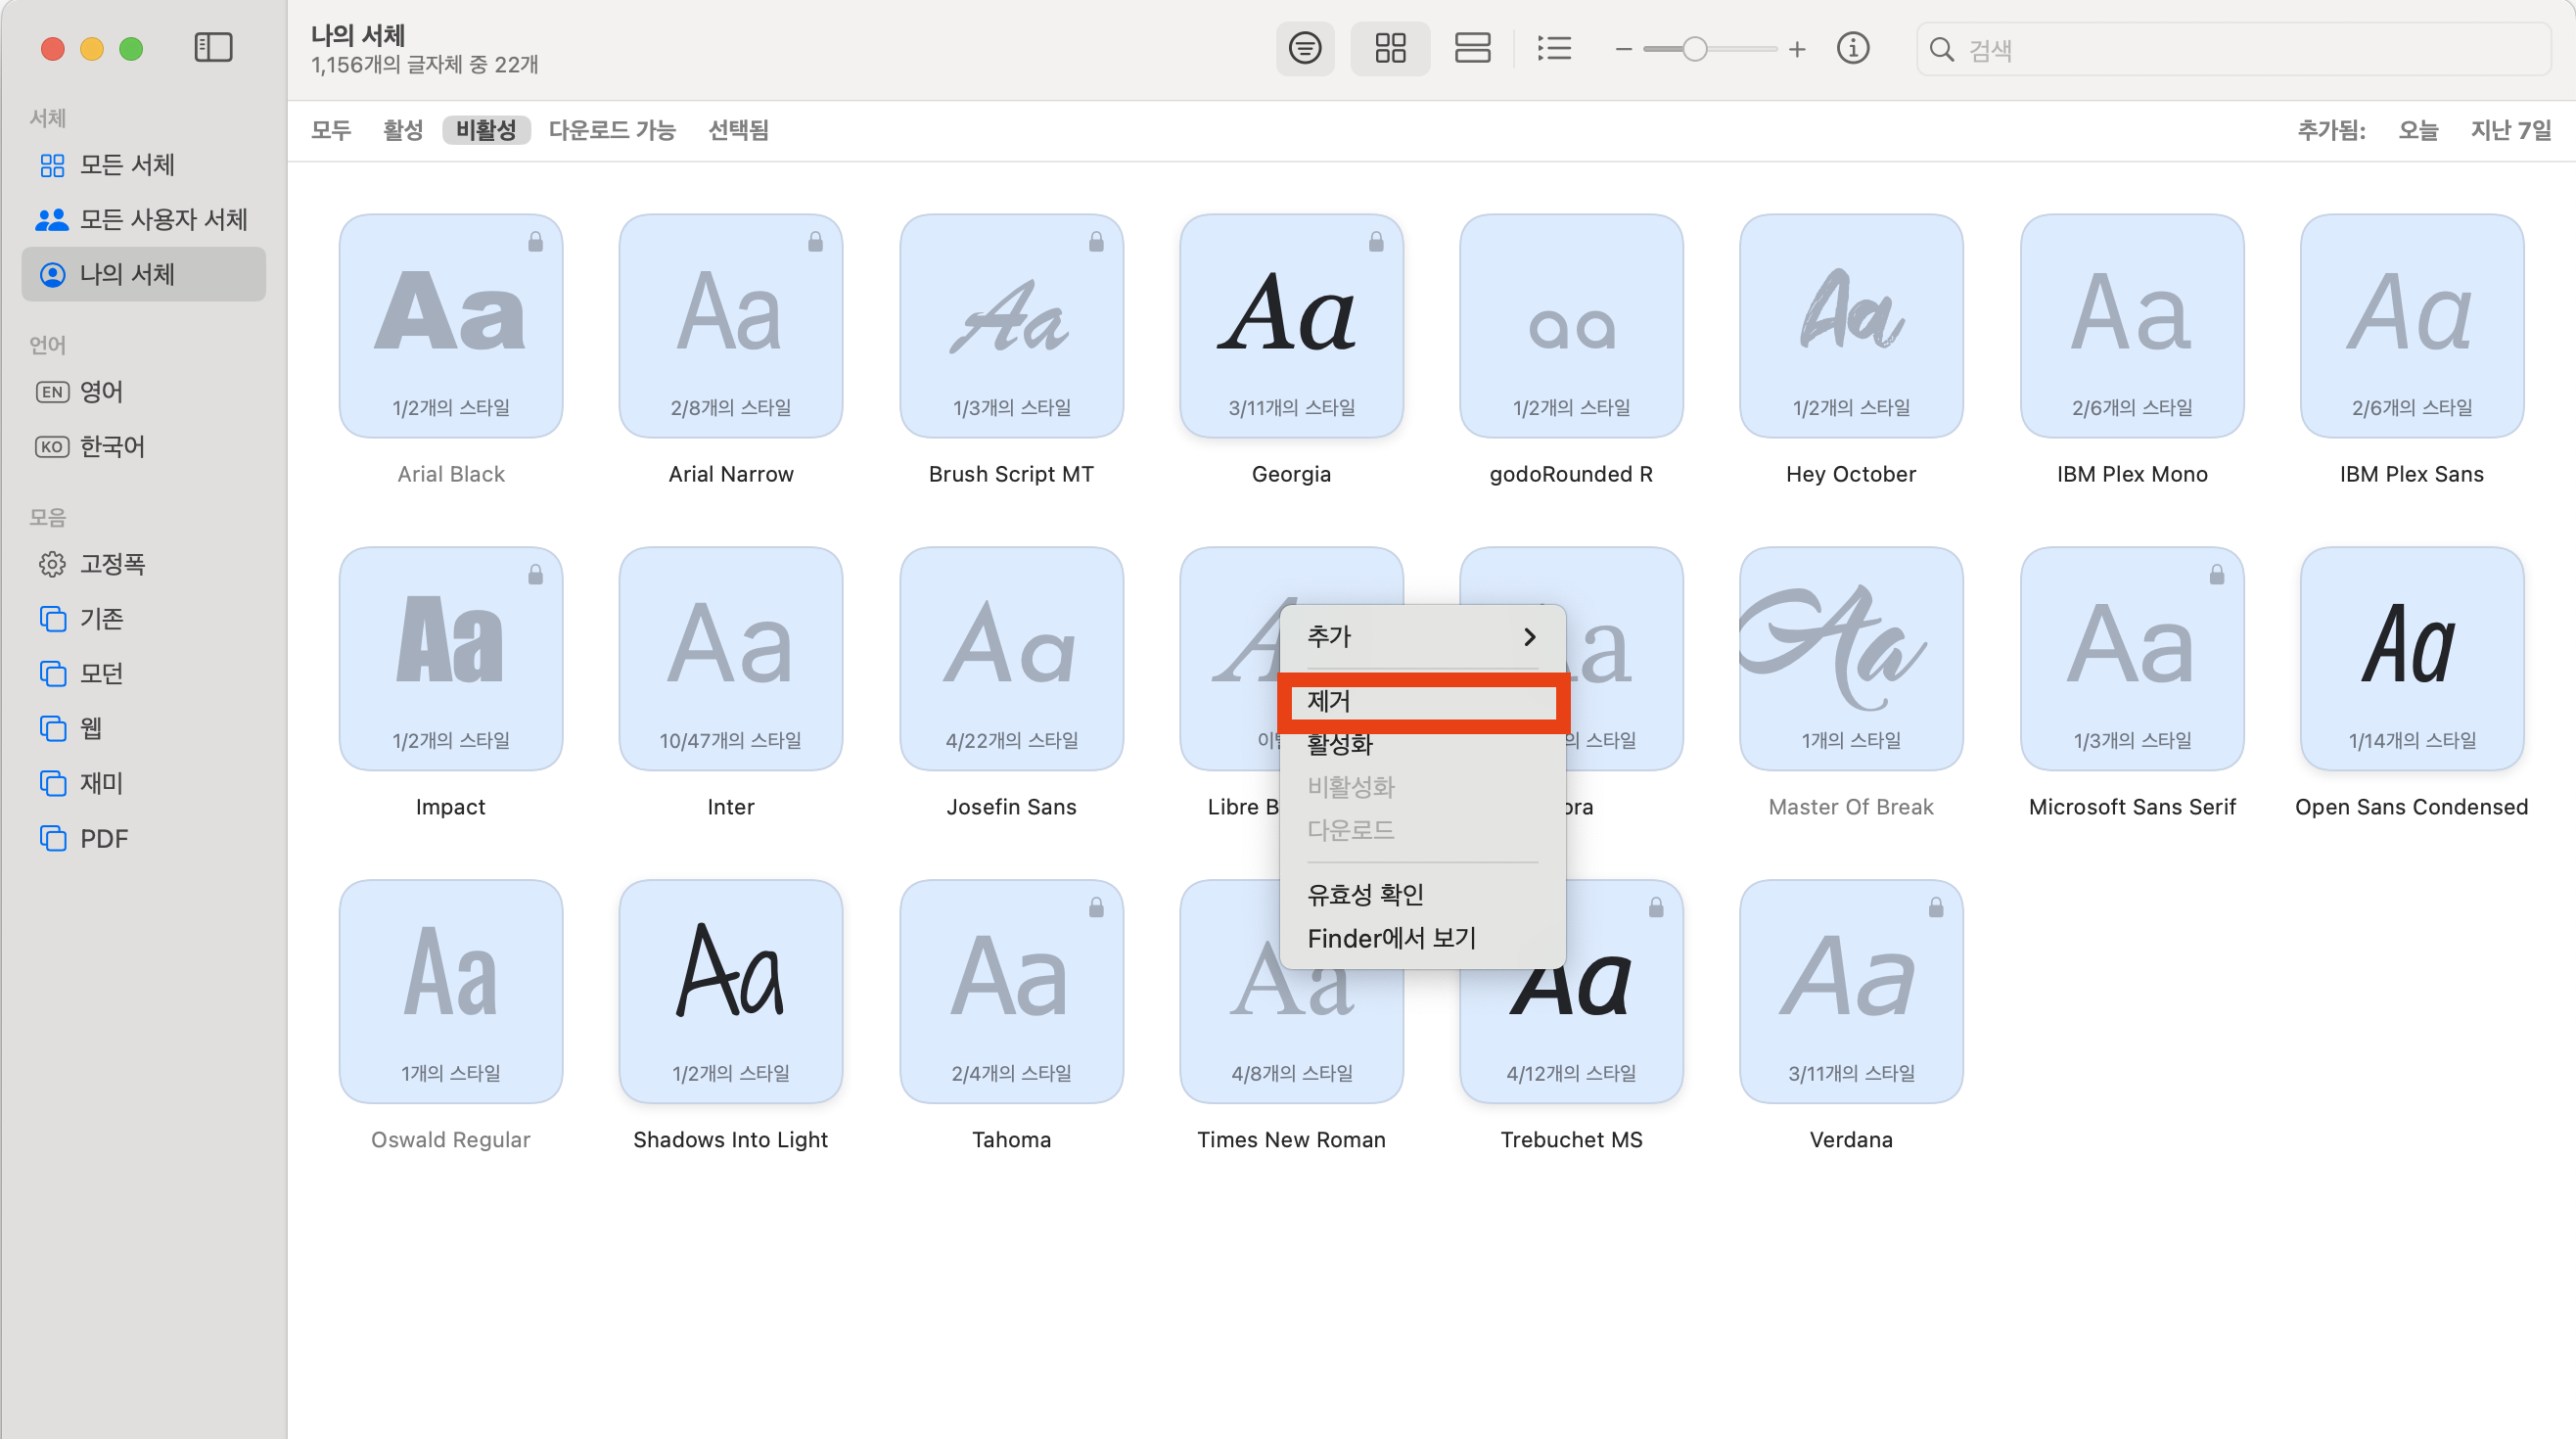Click the 검색 search field
The image size is (2576, 1439).
(x=2240, y=49)
